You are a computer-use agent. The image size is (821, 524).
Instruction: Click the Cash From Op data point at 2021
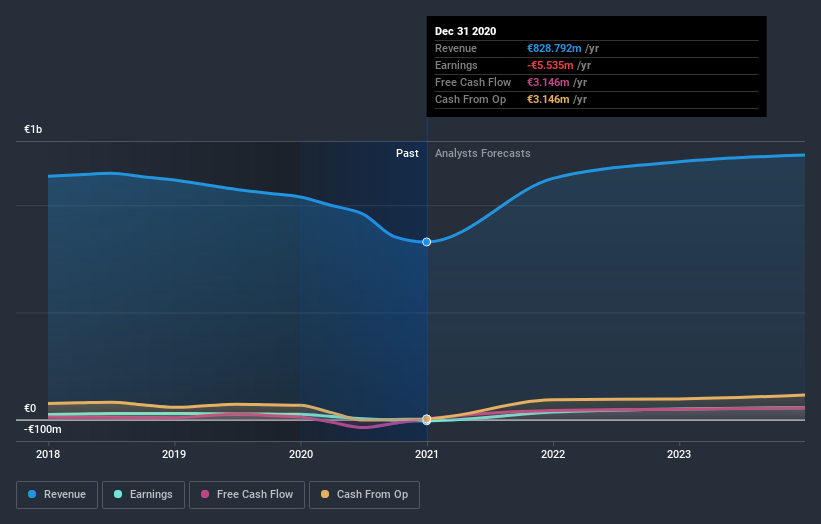427,419
